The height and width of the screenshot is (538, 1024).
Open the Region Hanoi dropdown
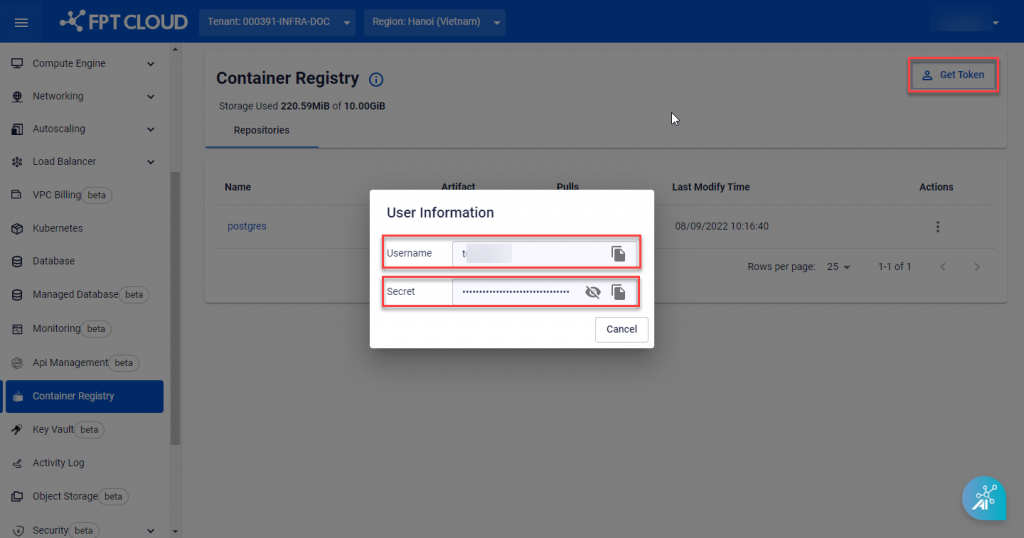[x=434, y=22]
